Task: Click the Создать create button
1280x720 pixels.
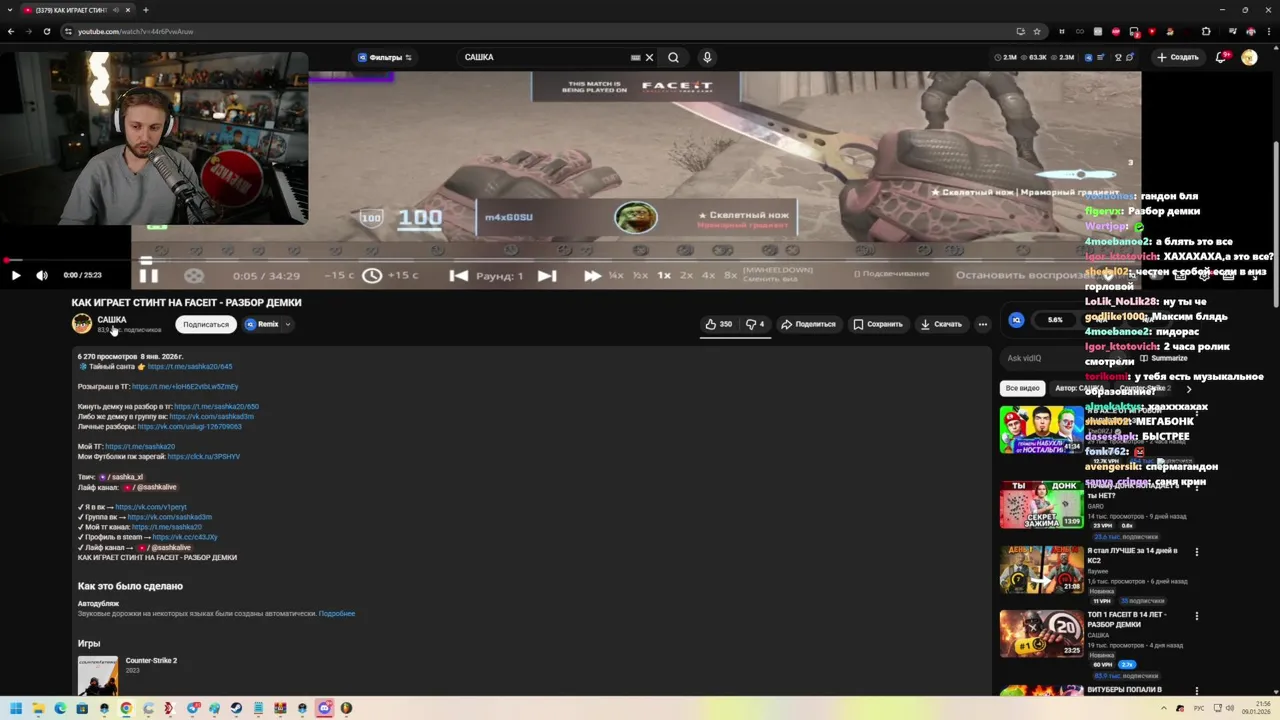Action: [x=1178, y=57]
